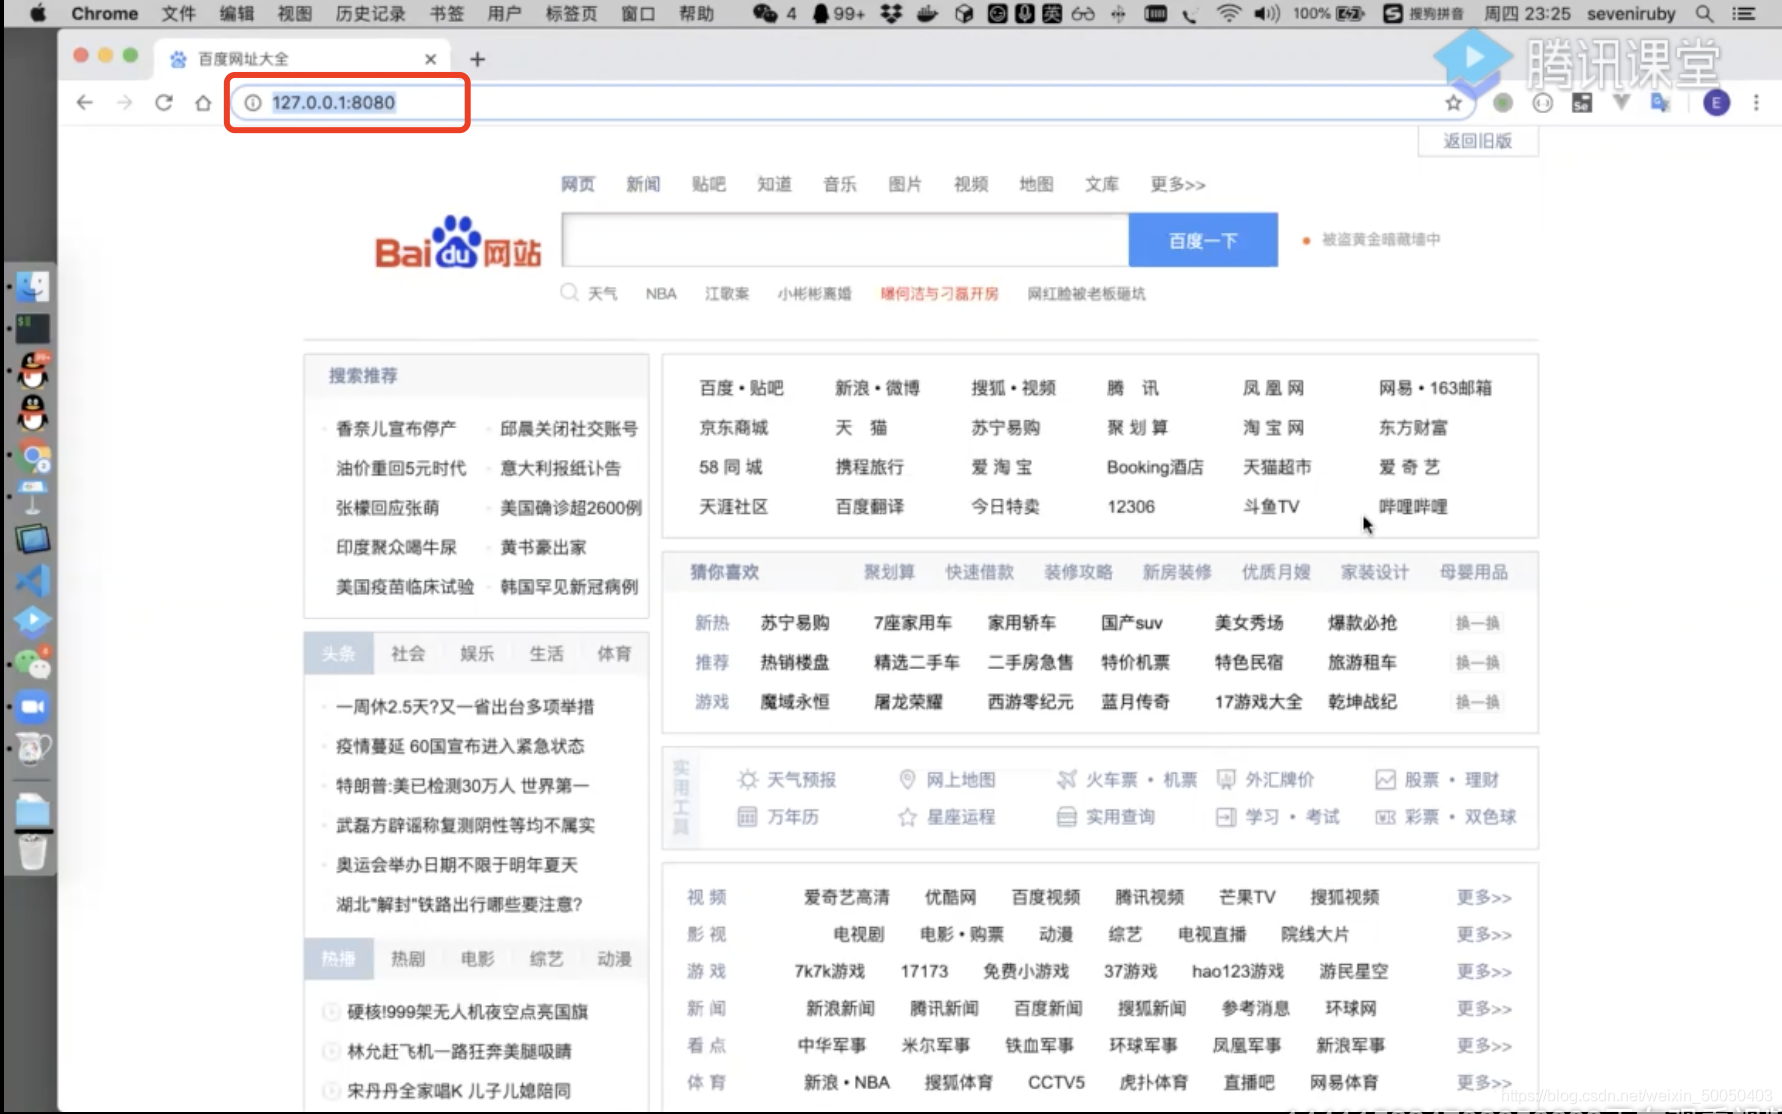Expand 更多>> in 视频 row
Viewport: 1782px width, 1114px height.
1483,897
